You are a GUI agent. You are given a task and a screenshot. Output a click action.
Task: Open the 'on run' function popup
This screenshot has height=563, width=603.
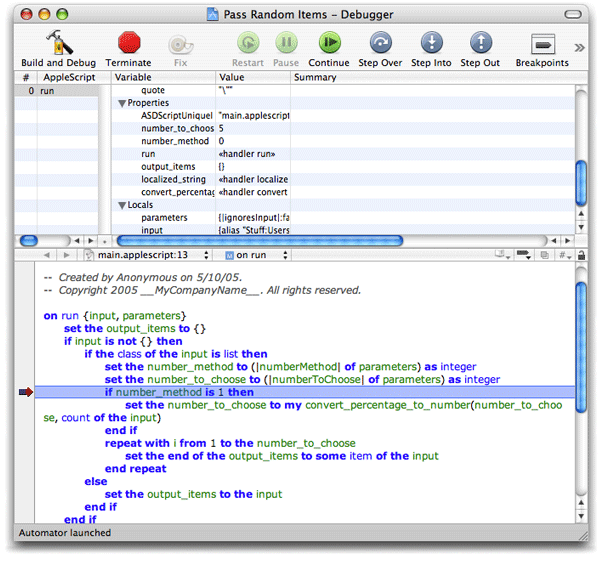(256, 255)
